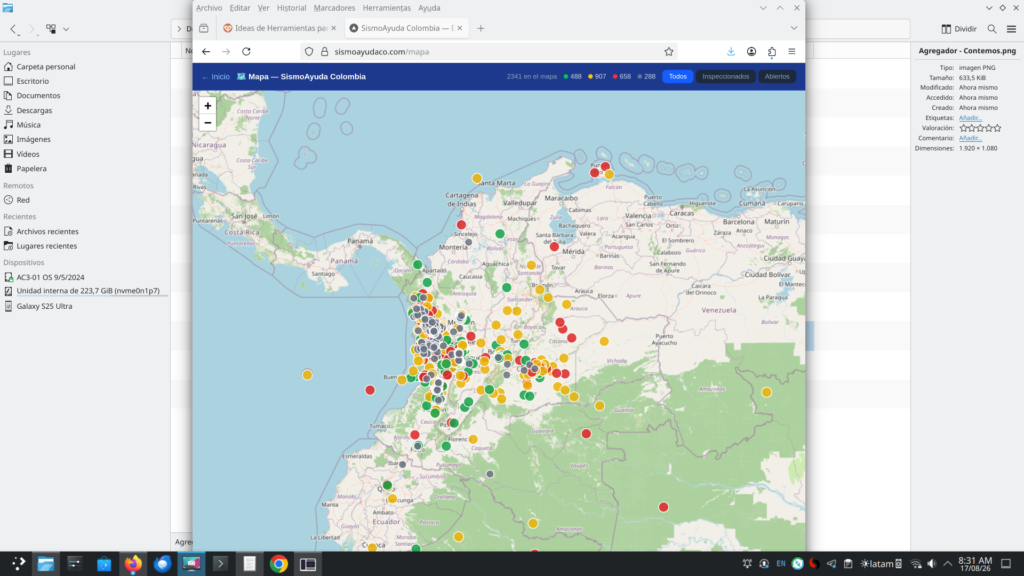This screenshot has width=1024, height=576.
Task: Click the latam keyboard layout indicator
Action: click(880, 564)
